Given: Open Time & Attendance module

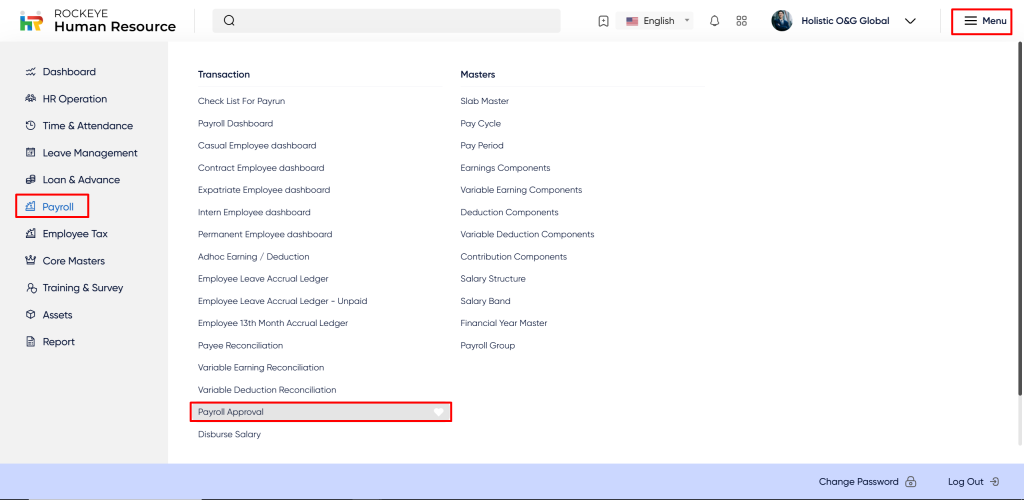Looking at the screenshot, I should coord(87,126).
